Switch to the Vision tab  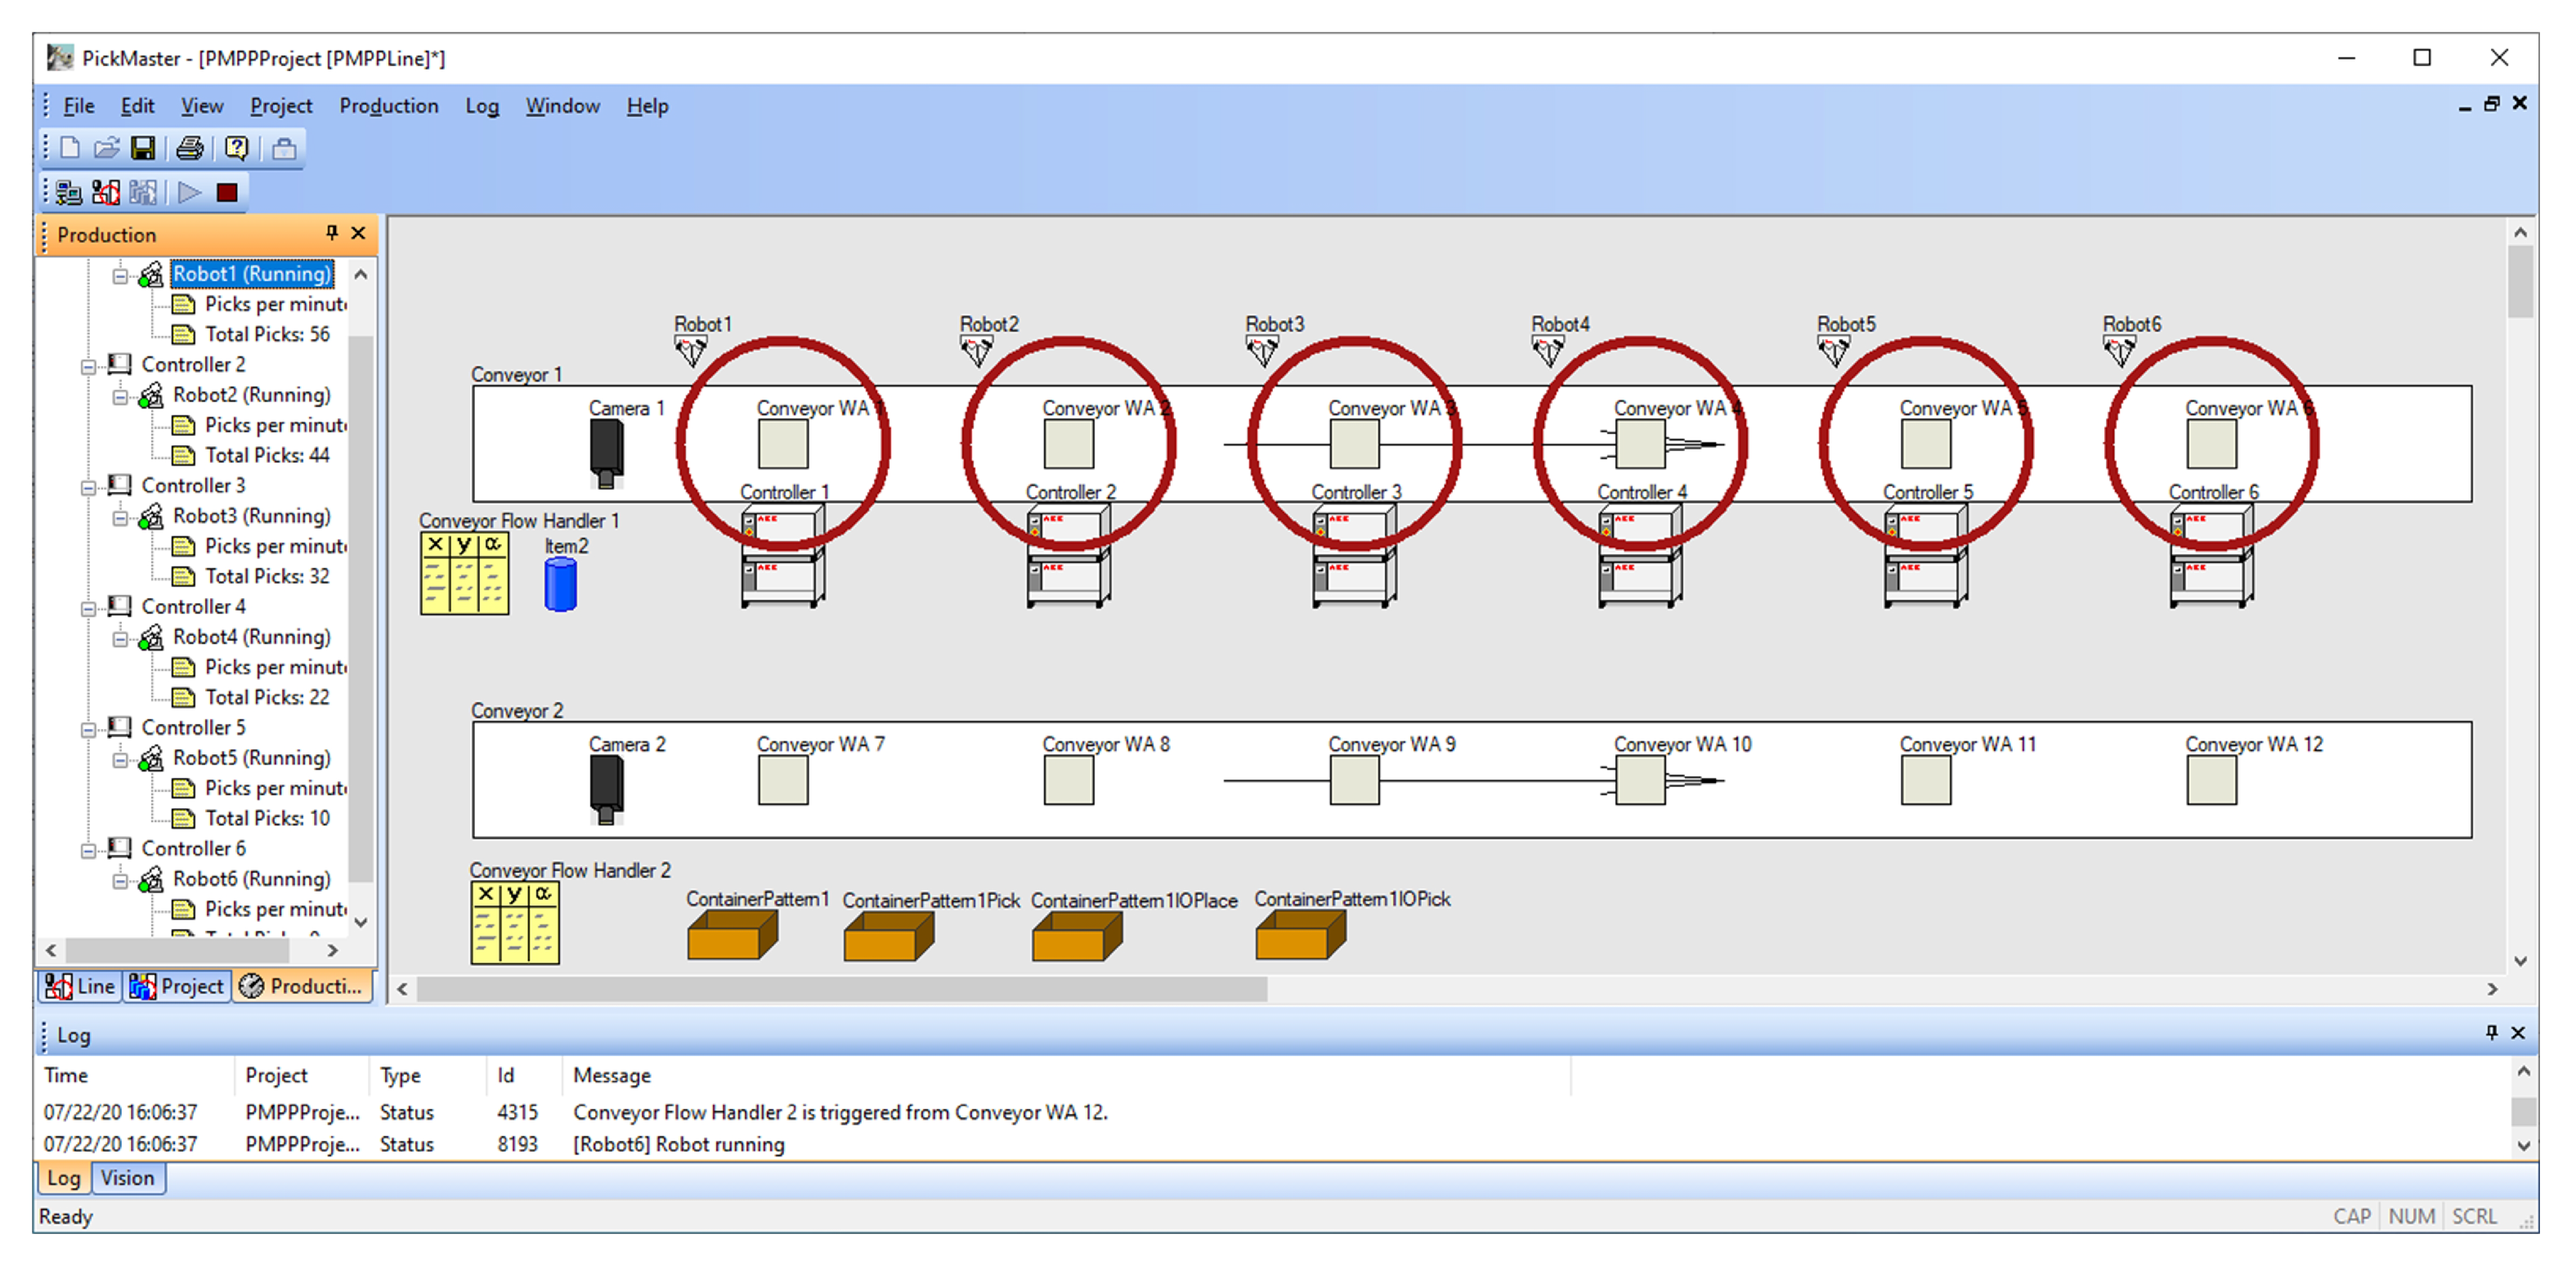point(127,1178)
